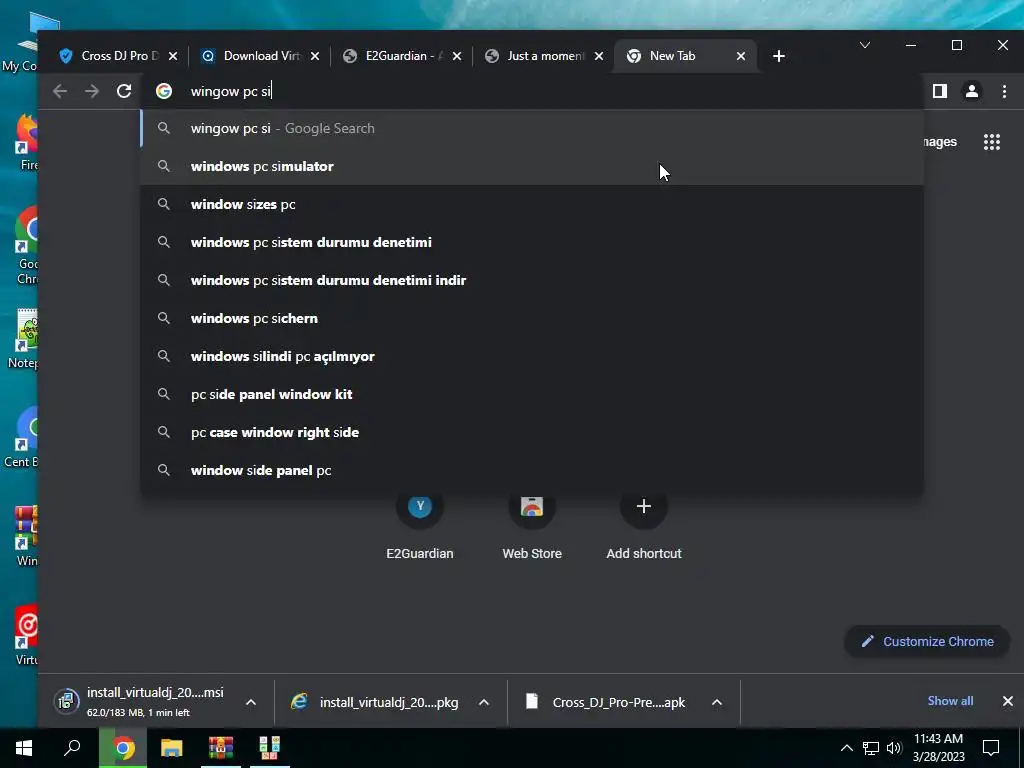Open the Chrome side panel icon
This screenshot has width=1024, height=768.
940,91
